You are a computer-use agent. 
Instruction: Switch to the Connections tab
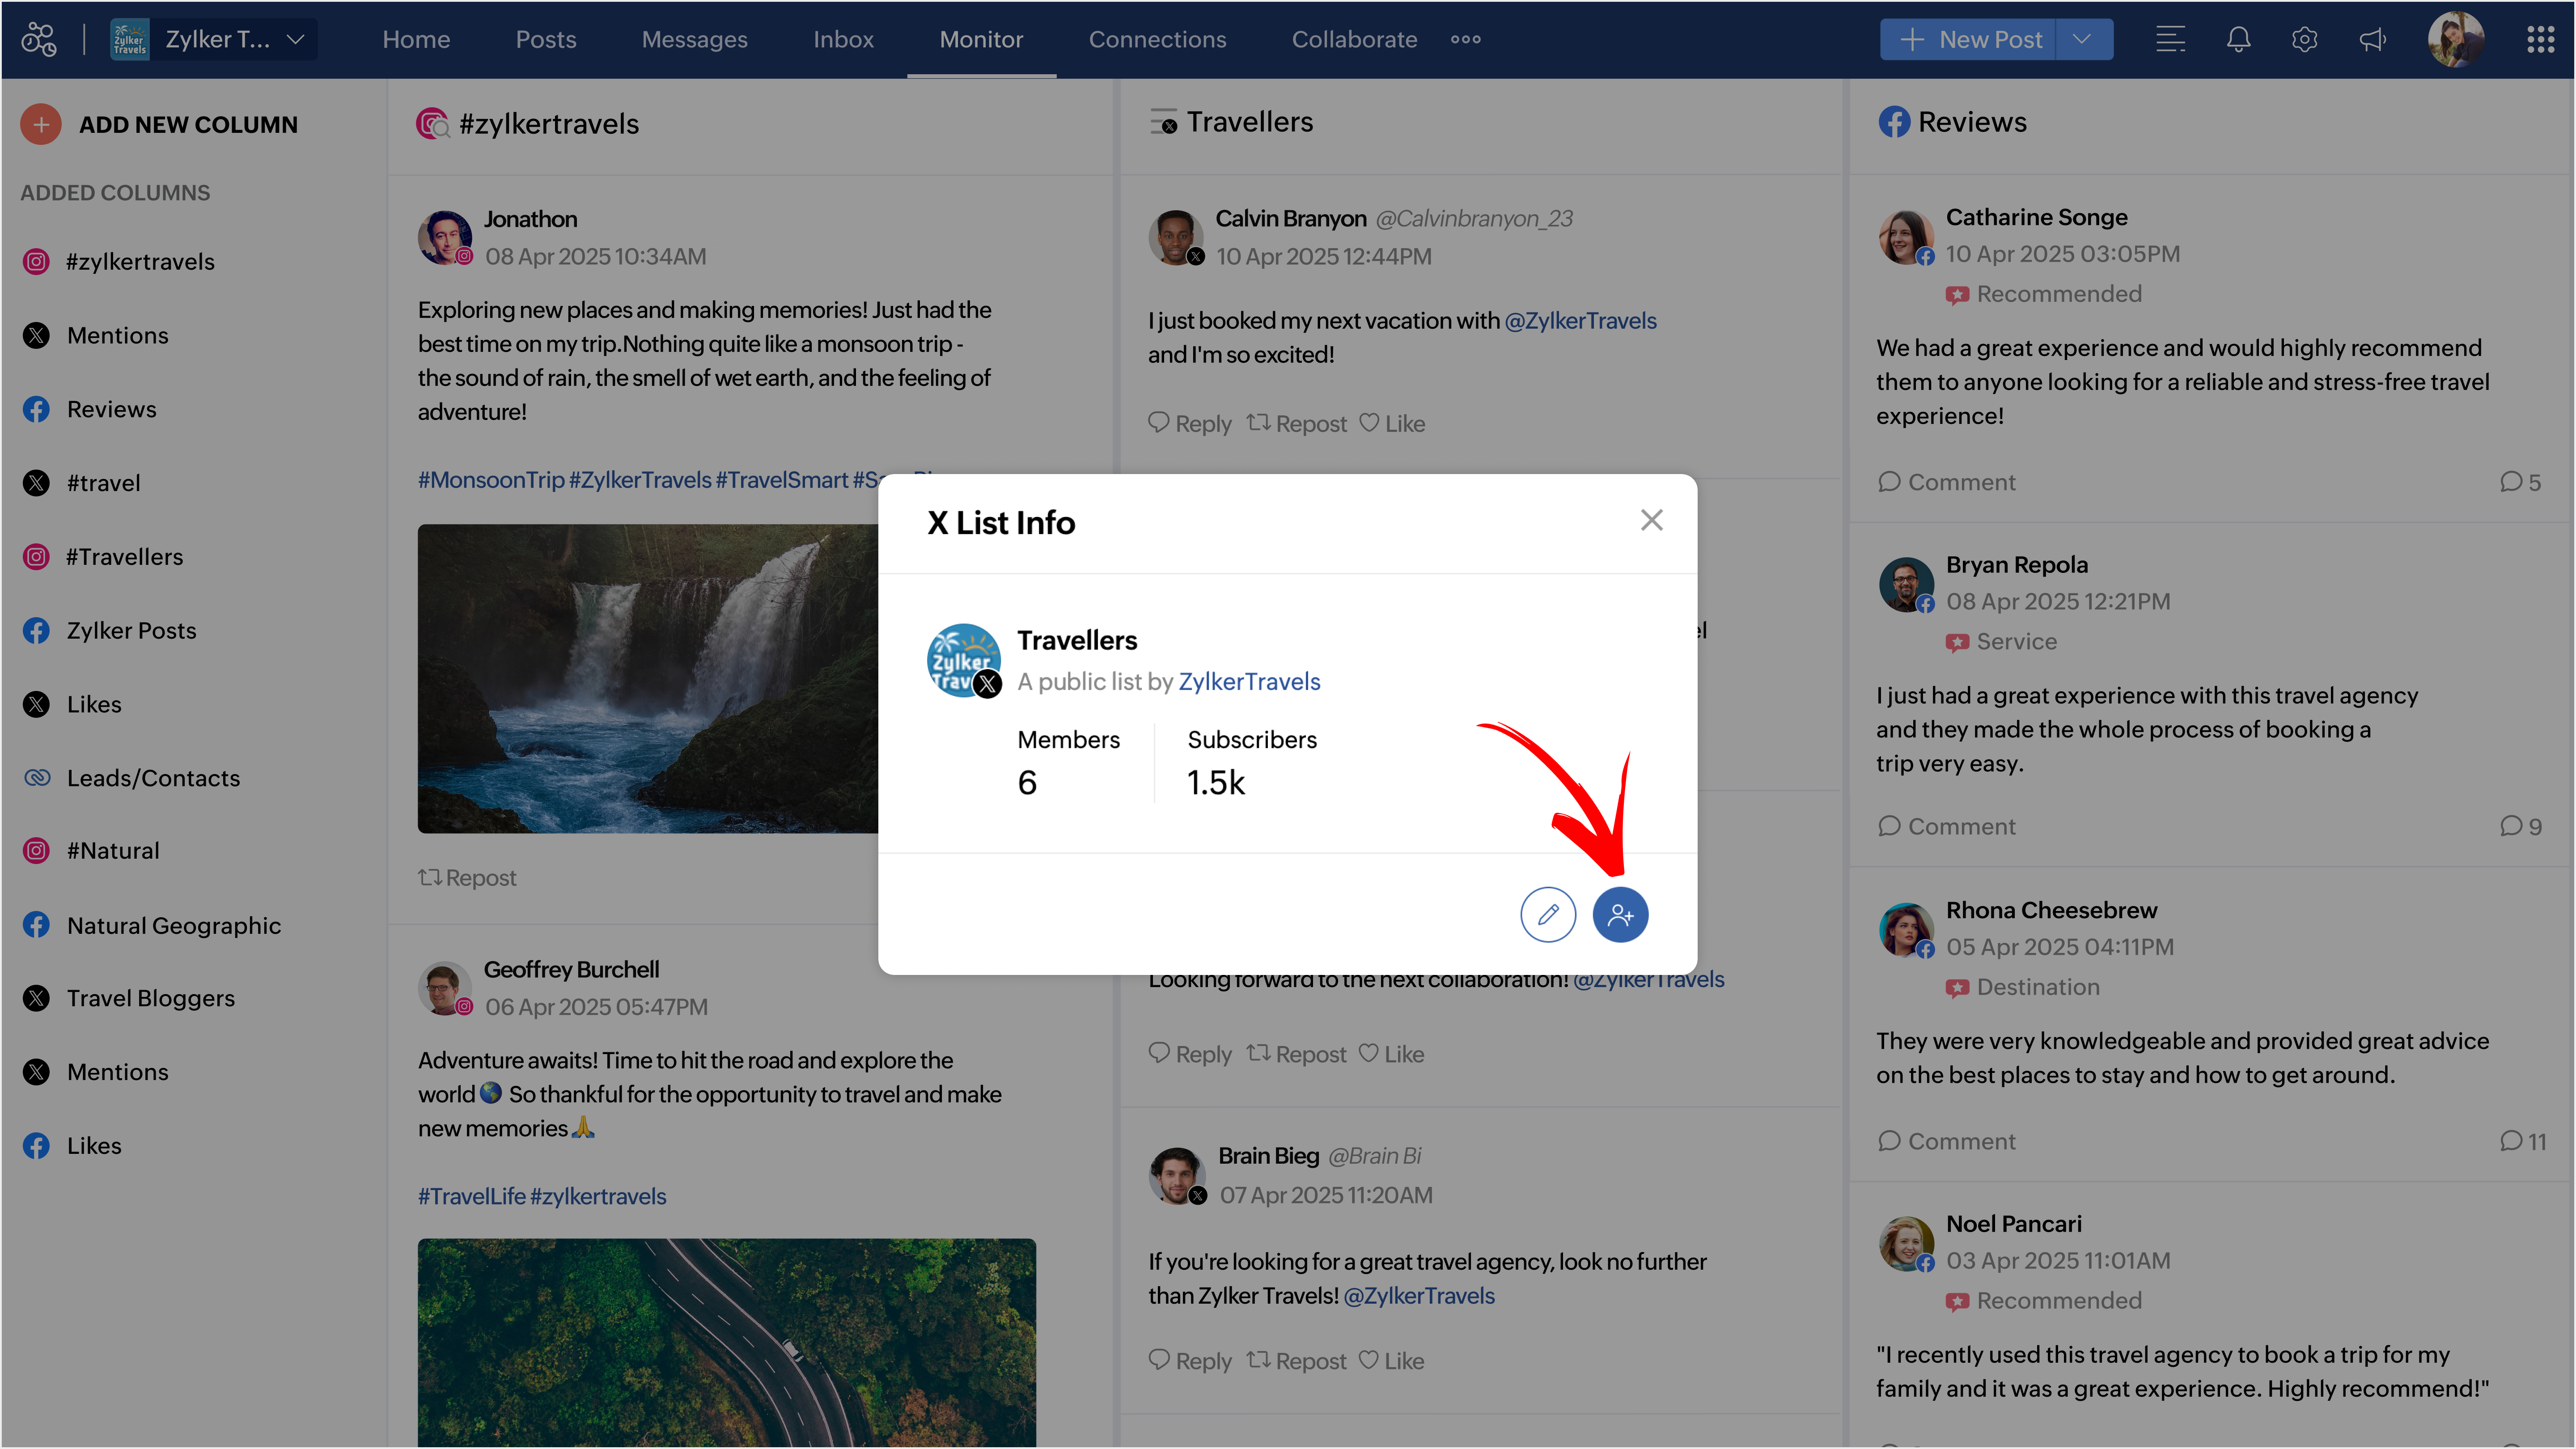1157,40
